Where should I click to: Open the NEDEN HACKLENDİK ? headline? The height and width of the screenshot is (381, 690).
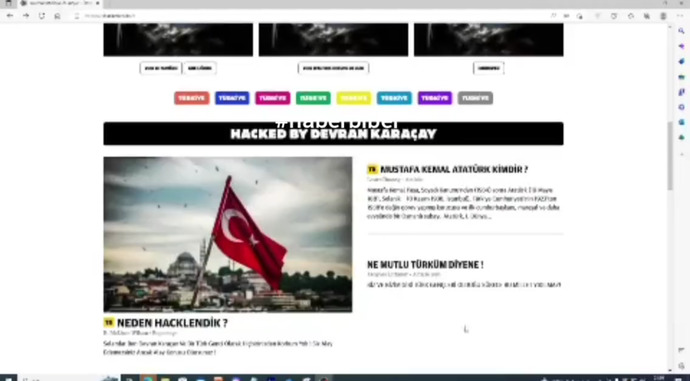[172, 323]
